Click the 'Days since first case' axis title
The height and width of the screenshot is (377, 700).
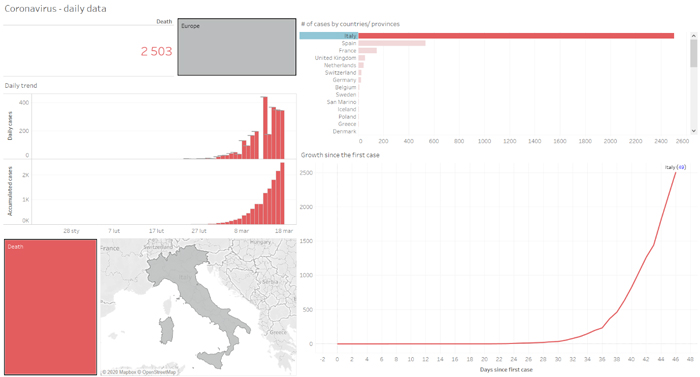click(x=506, y=369)
